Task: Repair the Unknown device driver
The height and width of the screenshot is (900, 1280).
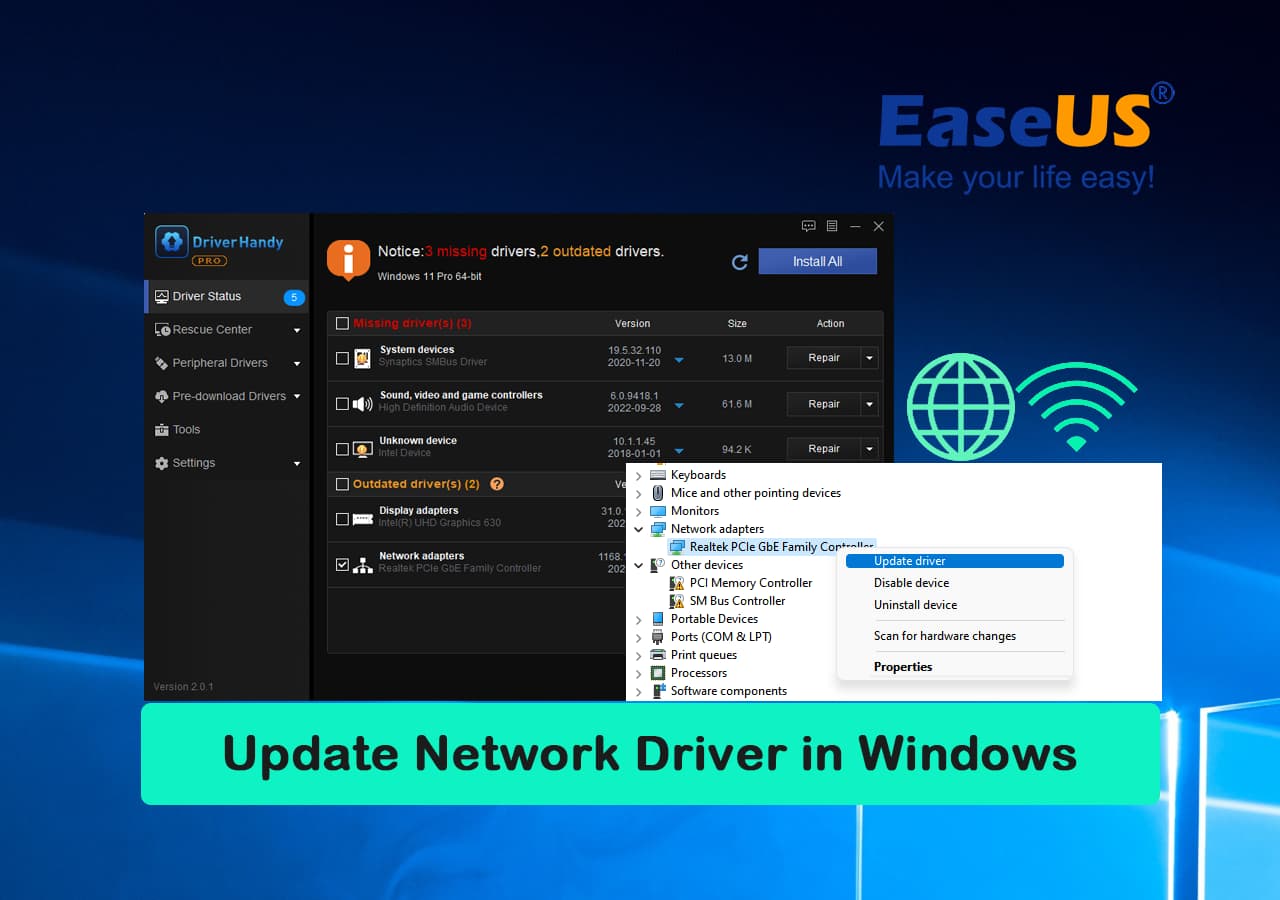Action: coord(824,449)
